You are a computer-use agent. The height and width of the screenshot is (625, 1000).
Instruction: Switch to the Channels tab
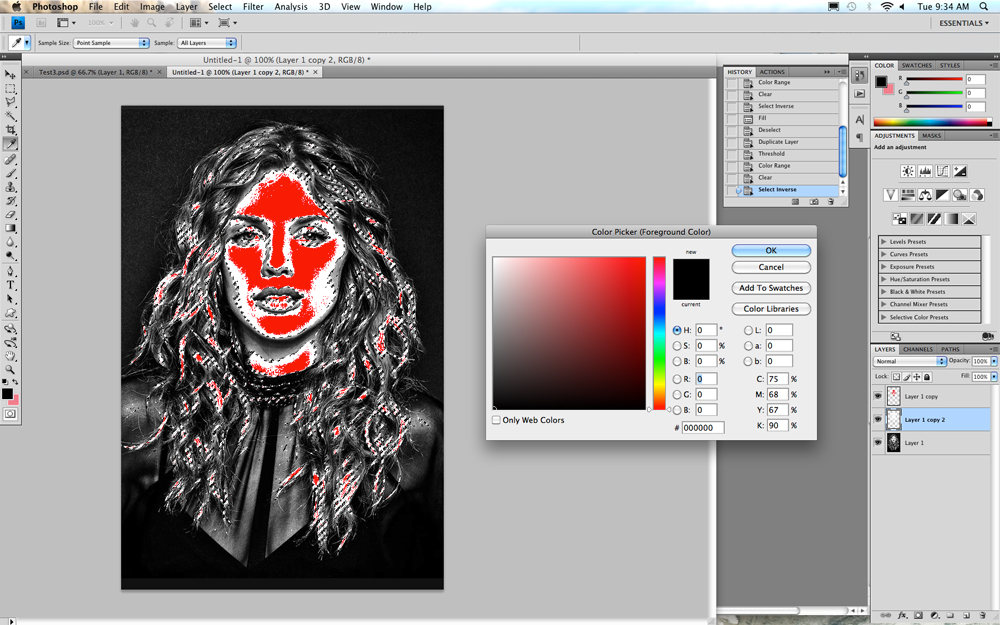(918, 349)
